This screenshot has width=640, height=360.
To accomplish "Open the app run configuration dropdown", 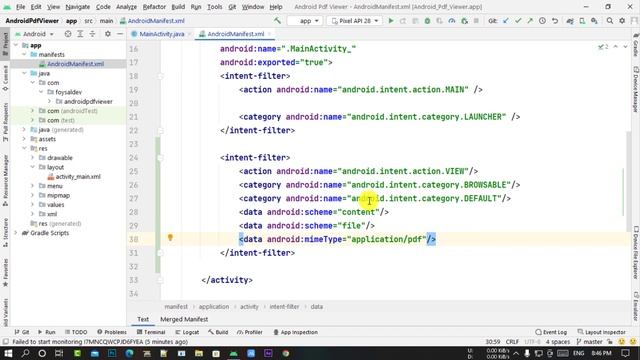I will [x=305, y=21].
